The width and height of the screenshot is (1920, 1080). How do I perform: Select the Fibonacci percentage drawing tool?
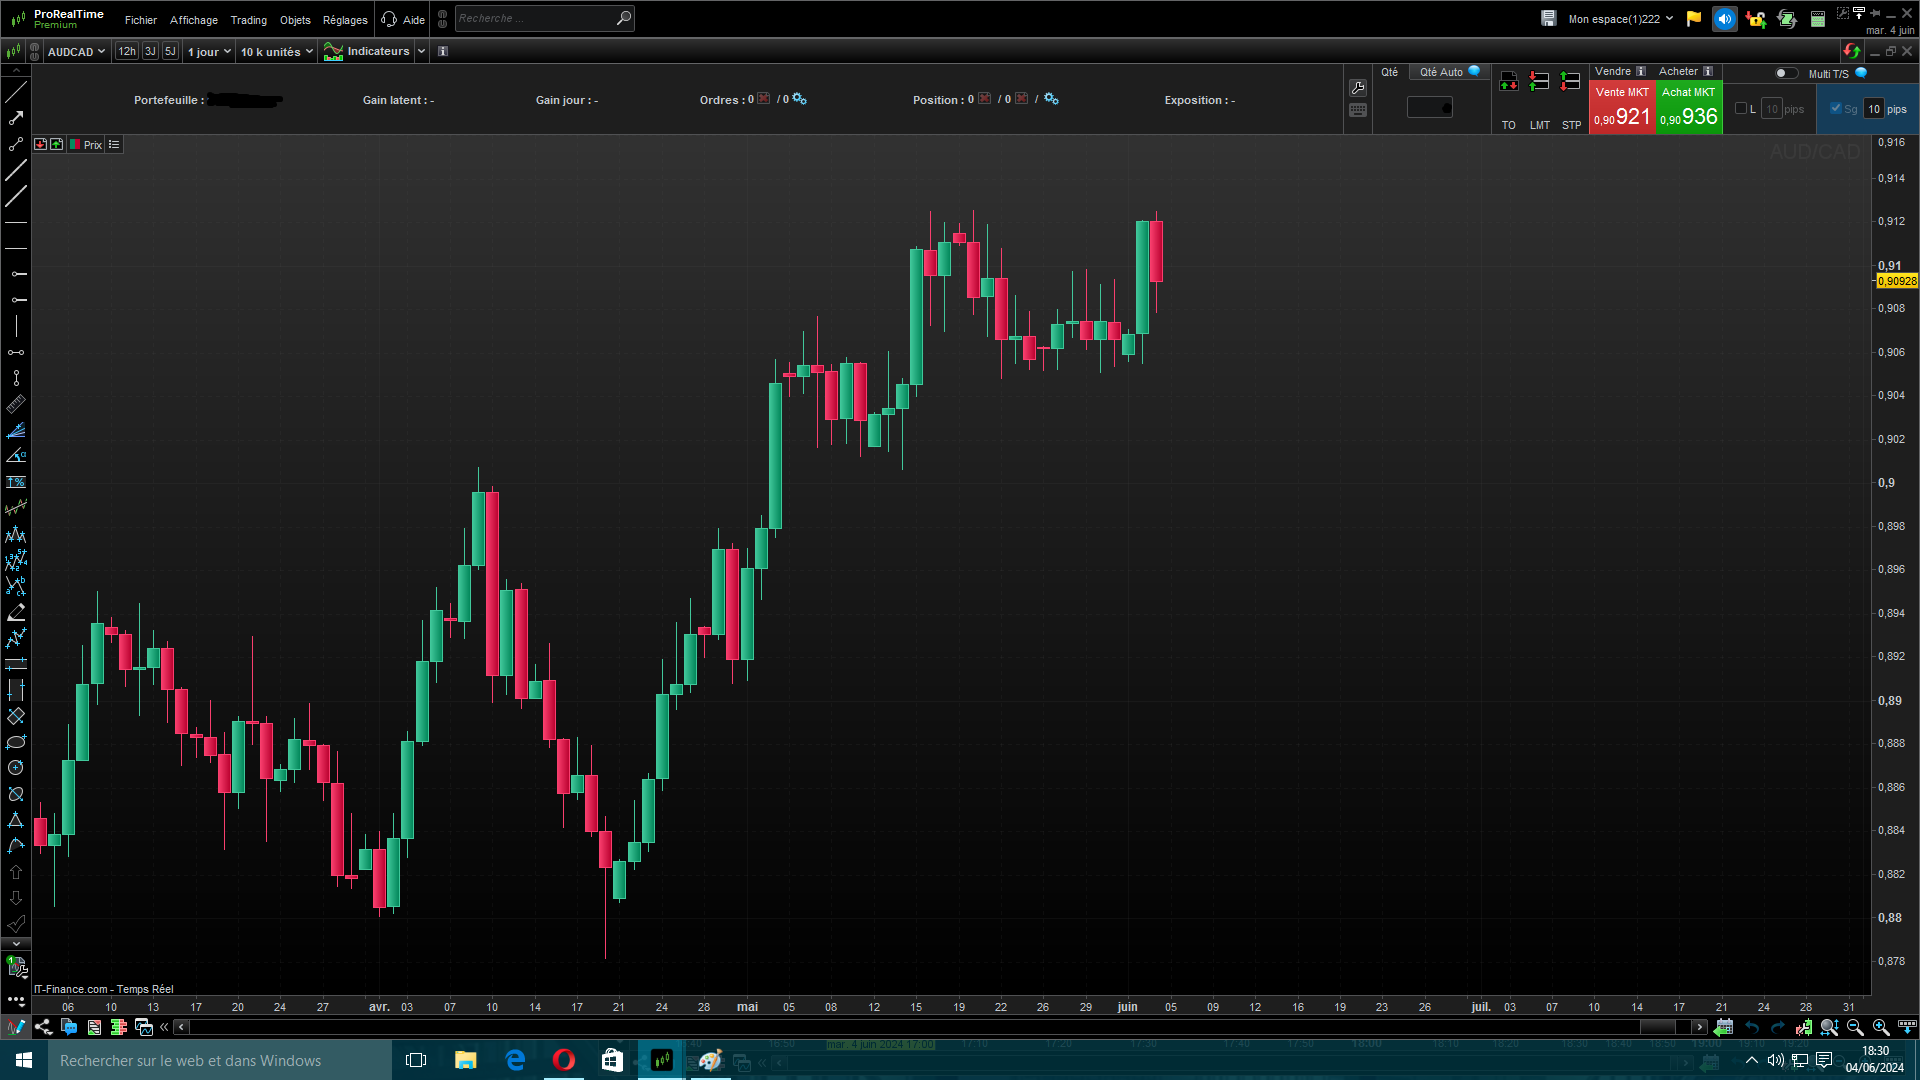pos(16,482)
